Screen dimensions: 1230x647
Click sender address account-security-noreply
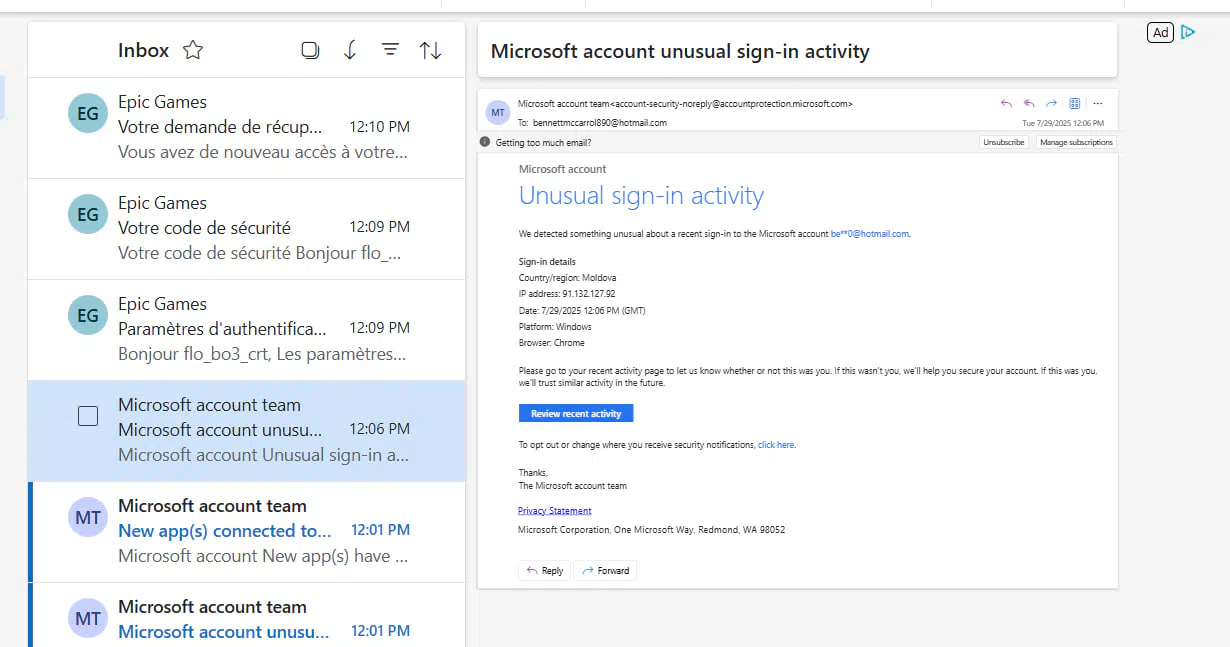(x=731, y=103)
